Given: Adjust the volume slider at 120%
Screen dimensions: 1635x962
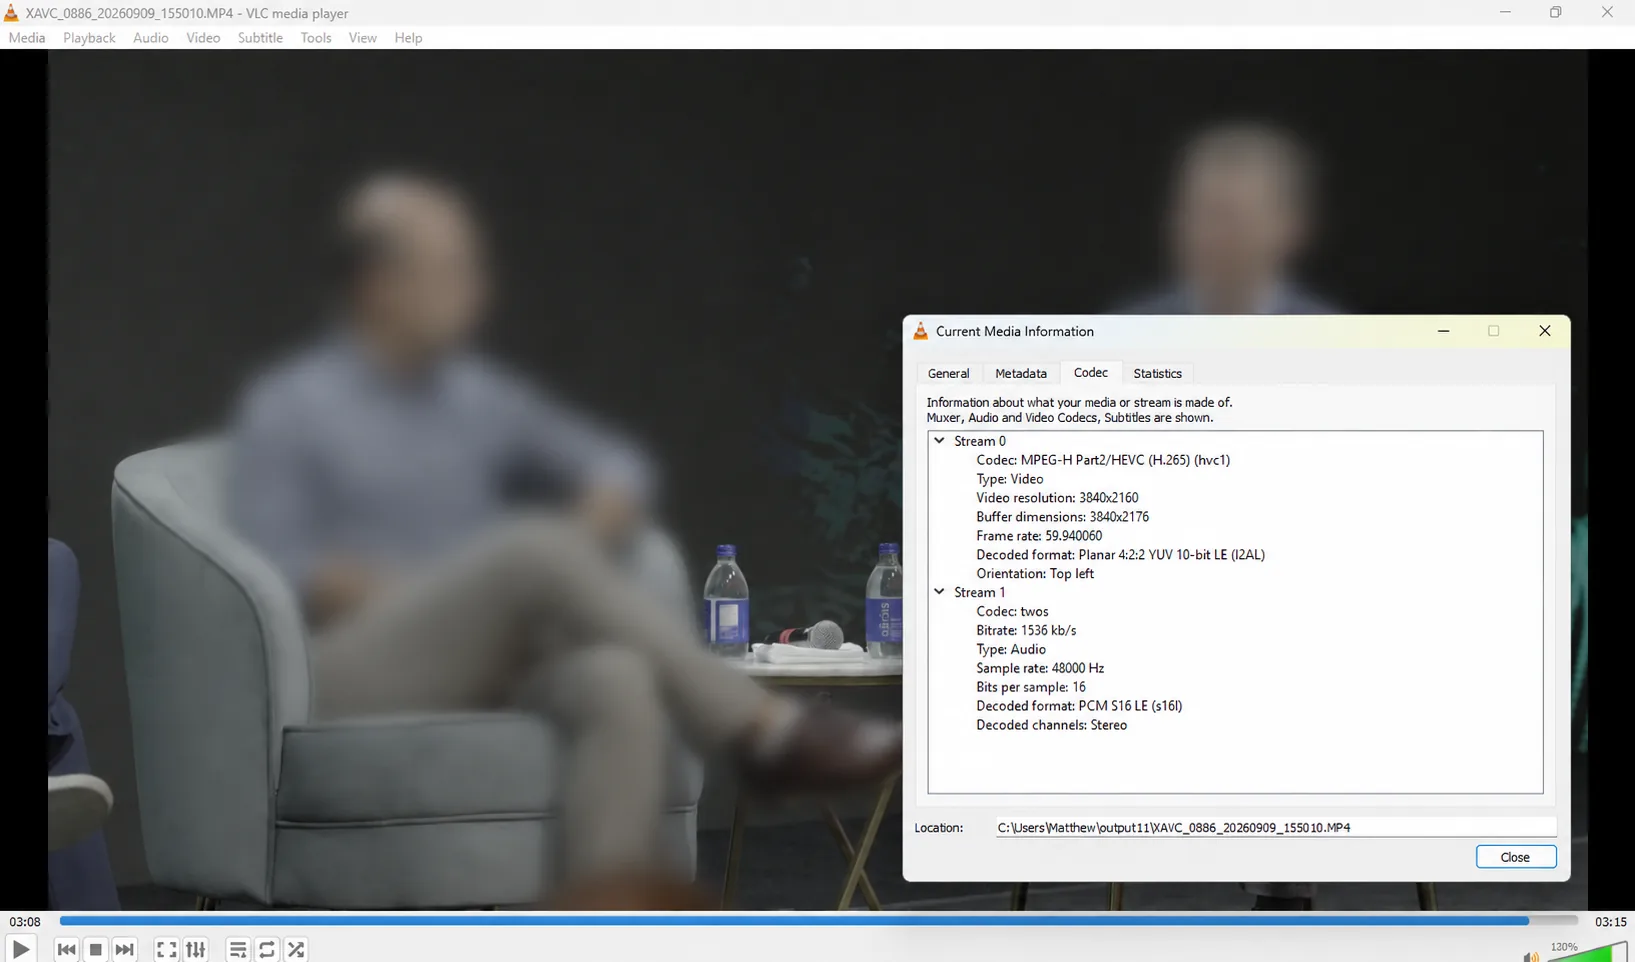Looking at the screenshot, I should [1587, 951].
